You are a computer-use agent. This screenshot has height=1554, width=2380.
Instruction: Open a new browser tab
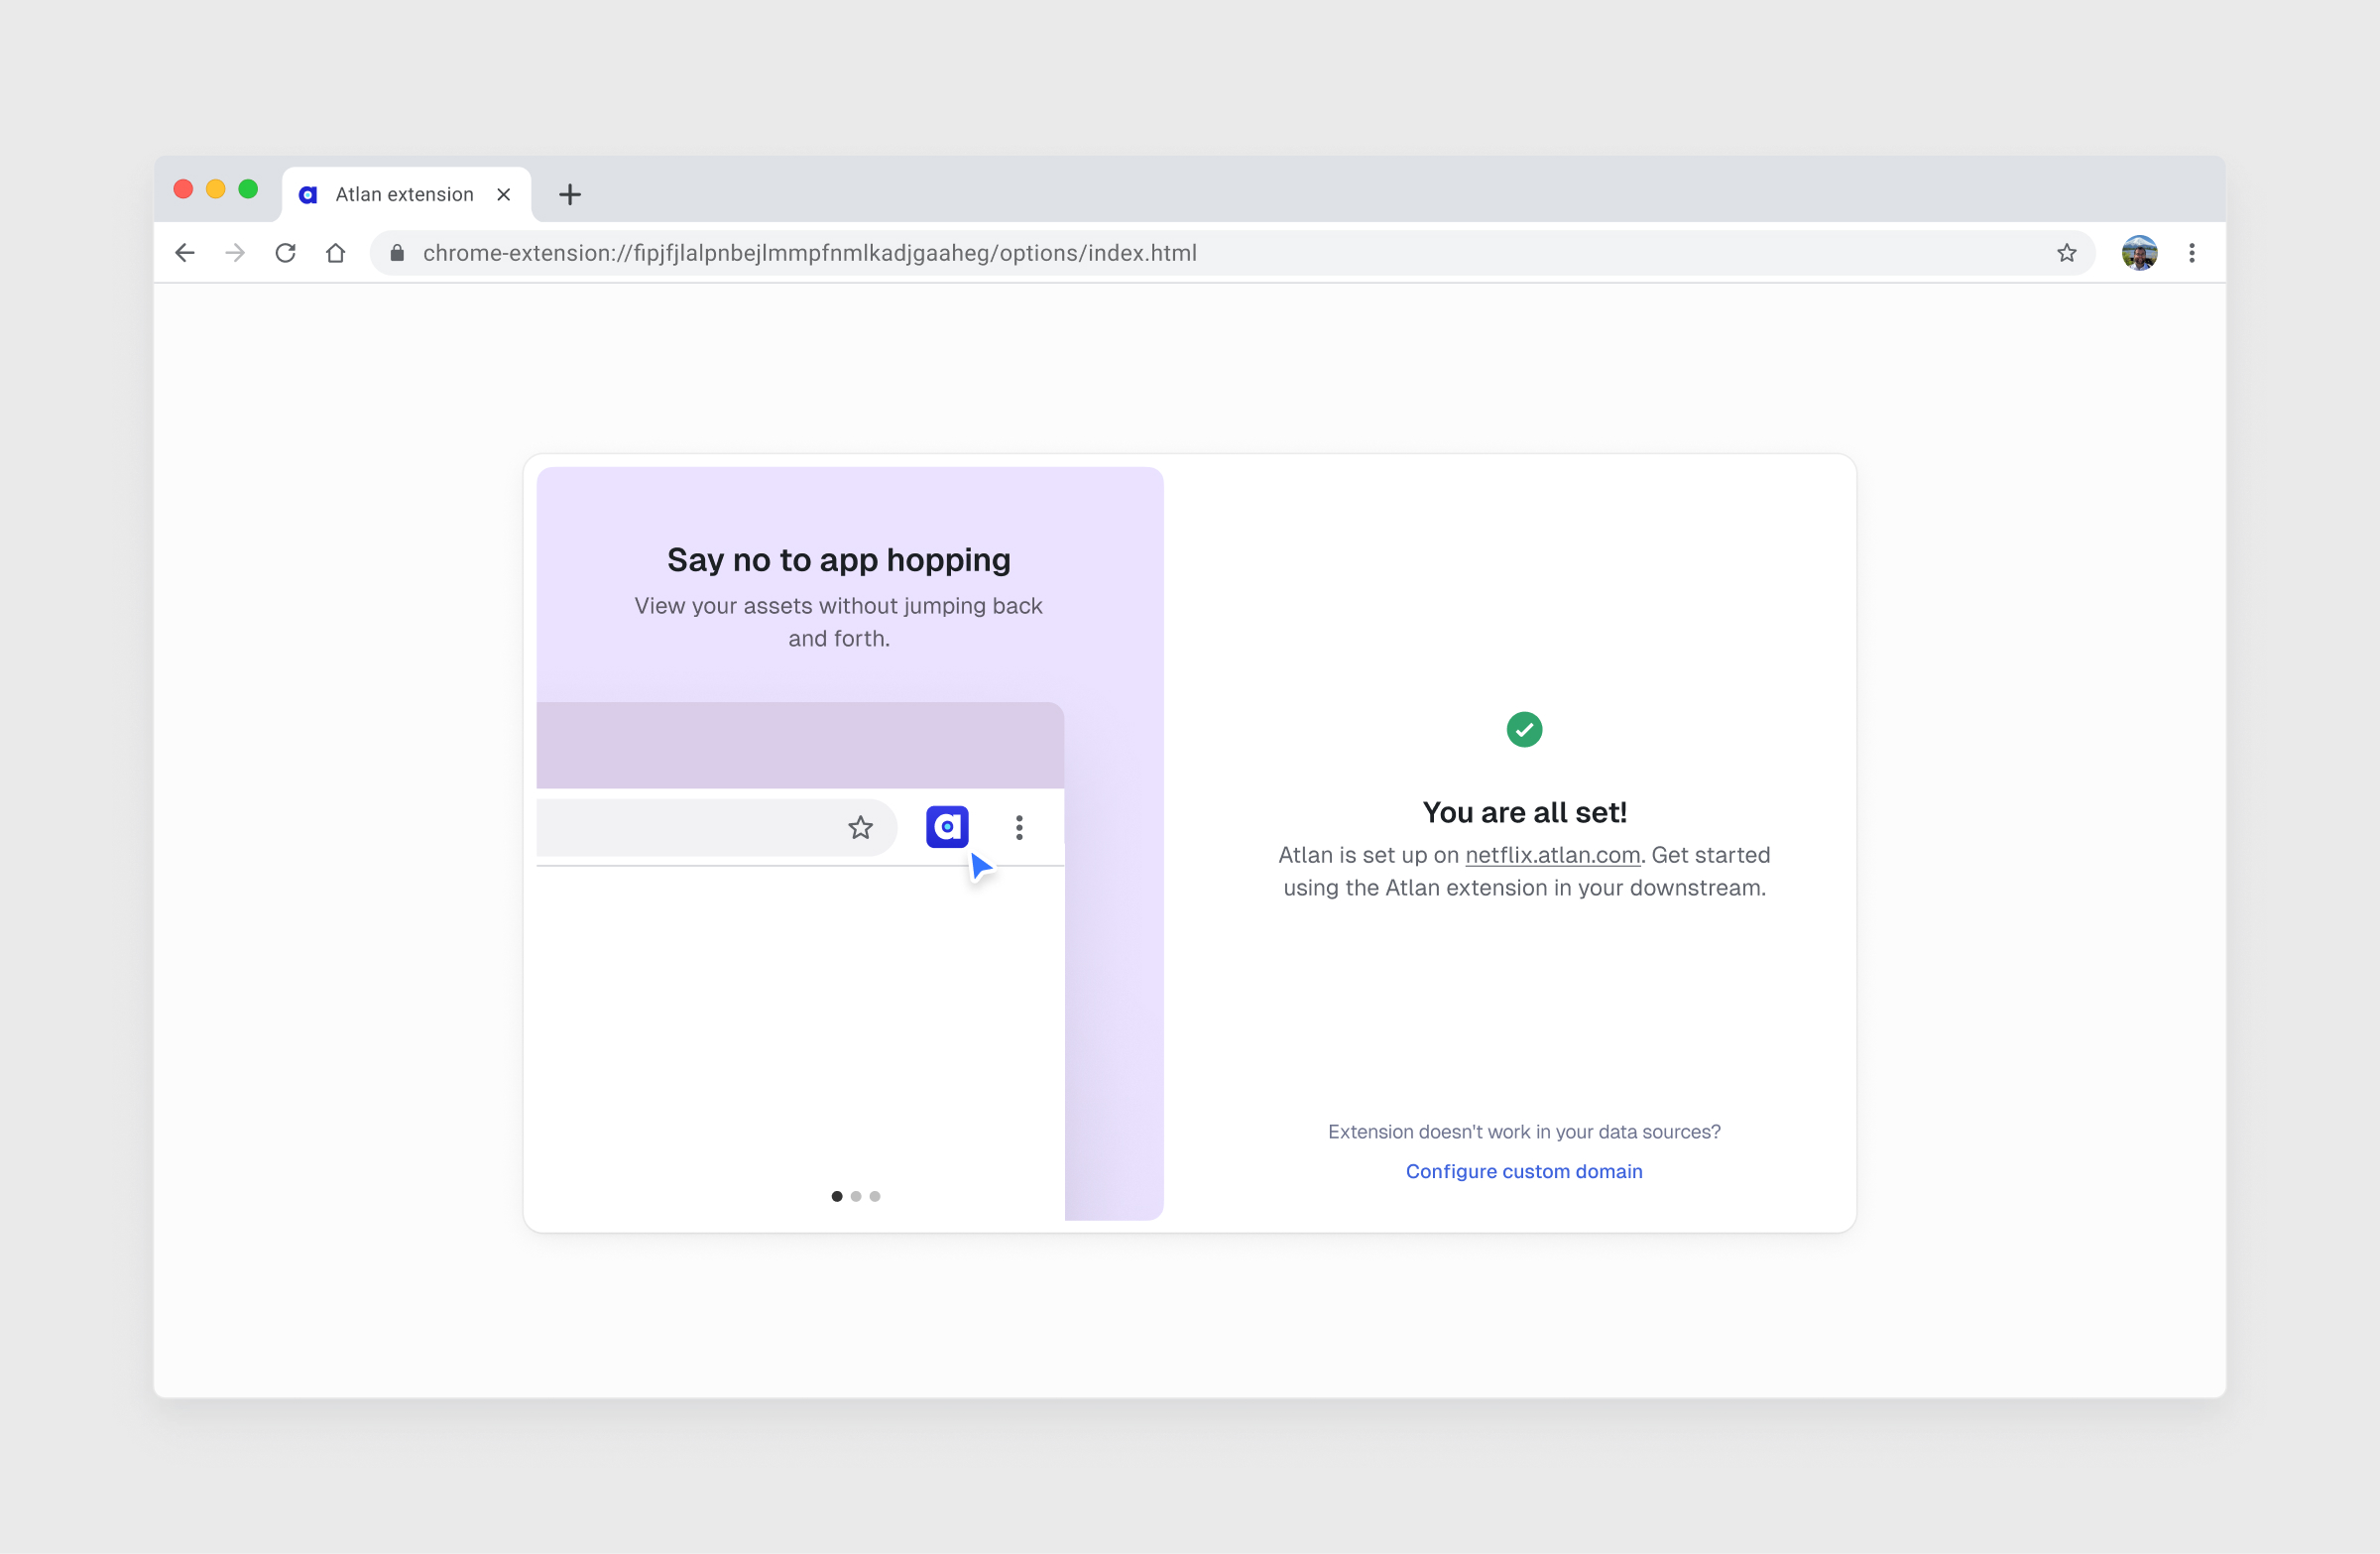tap(570, 194)
